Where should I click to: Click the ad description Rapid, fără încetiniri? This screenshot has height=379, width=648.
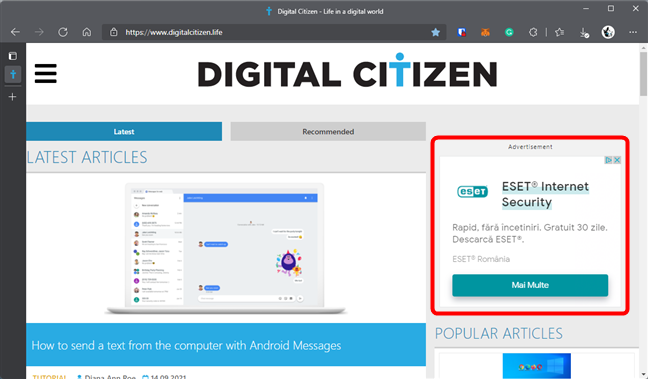530,233
